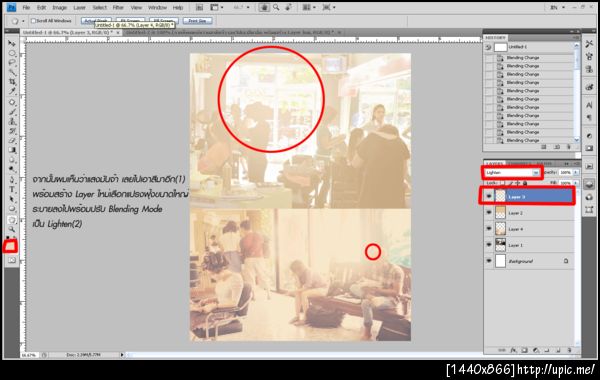Open the Layer menu
Viewport: 600px width, 380px height.
click(x=79, y=7)
